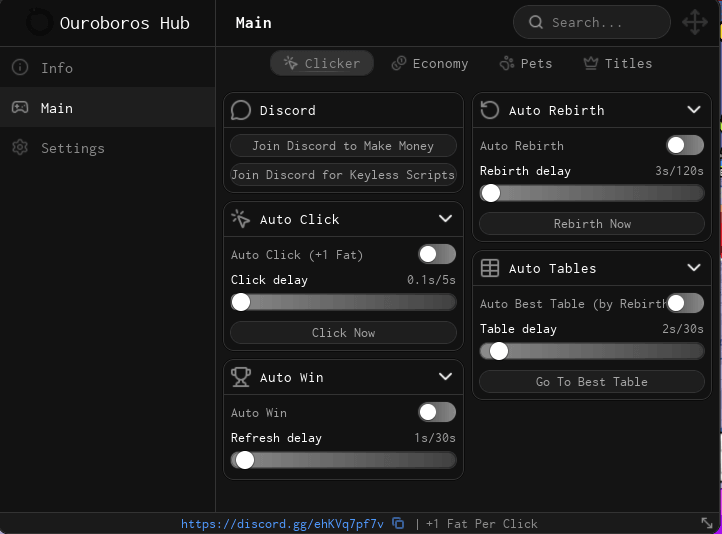Screen dimensions: 722x534
Task: Click the Table delay slider handle
Action: click(x=498, y=351)
